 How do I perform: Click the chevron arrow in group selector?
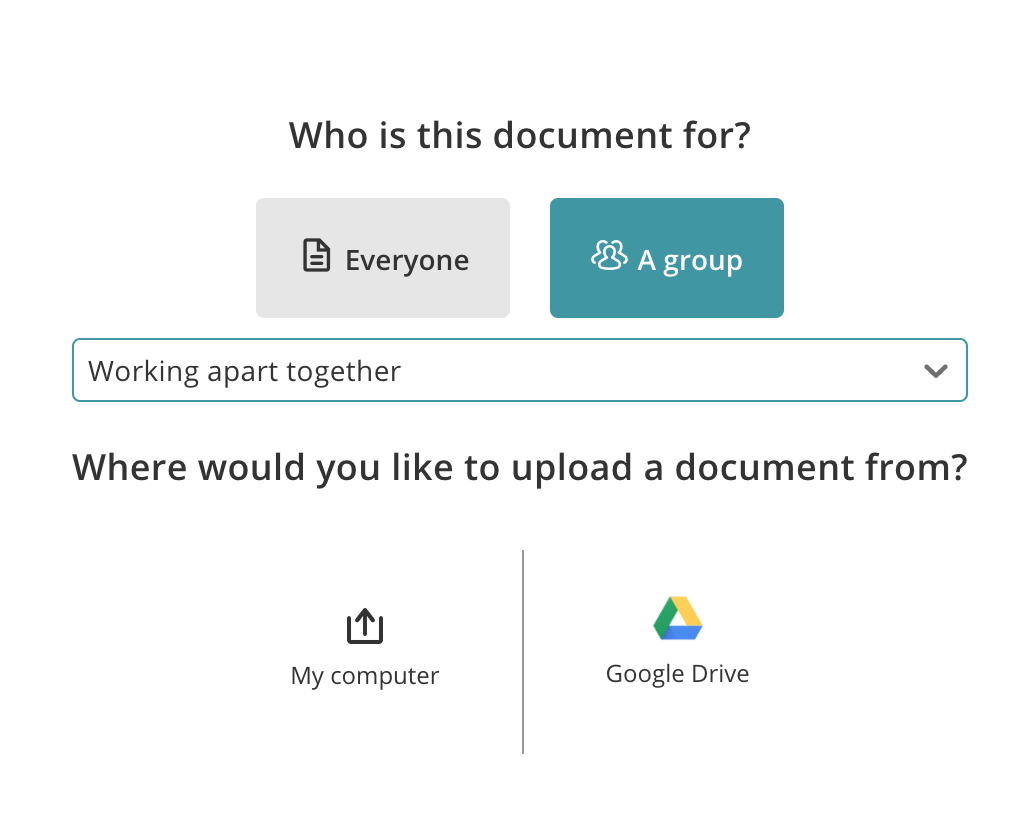tap(936, 371)
